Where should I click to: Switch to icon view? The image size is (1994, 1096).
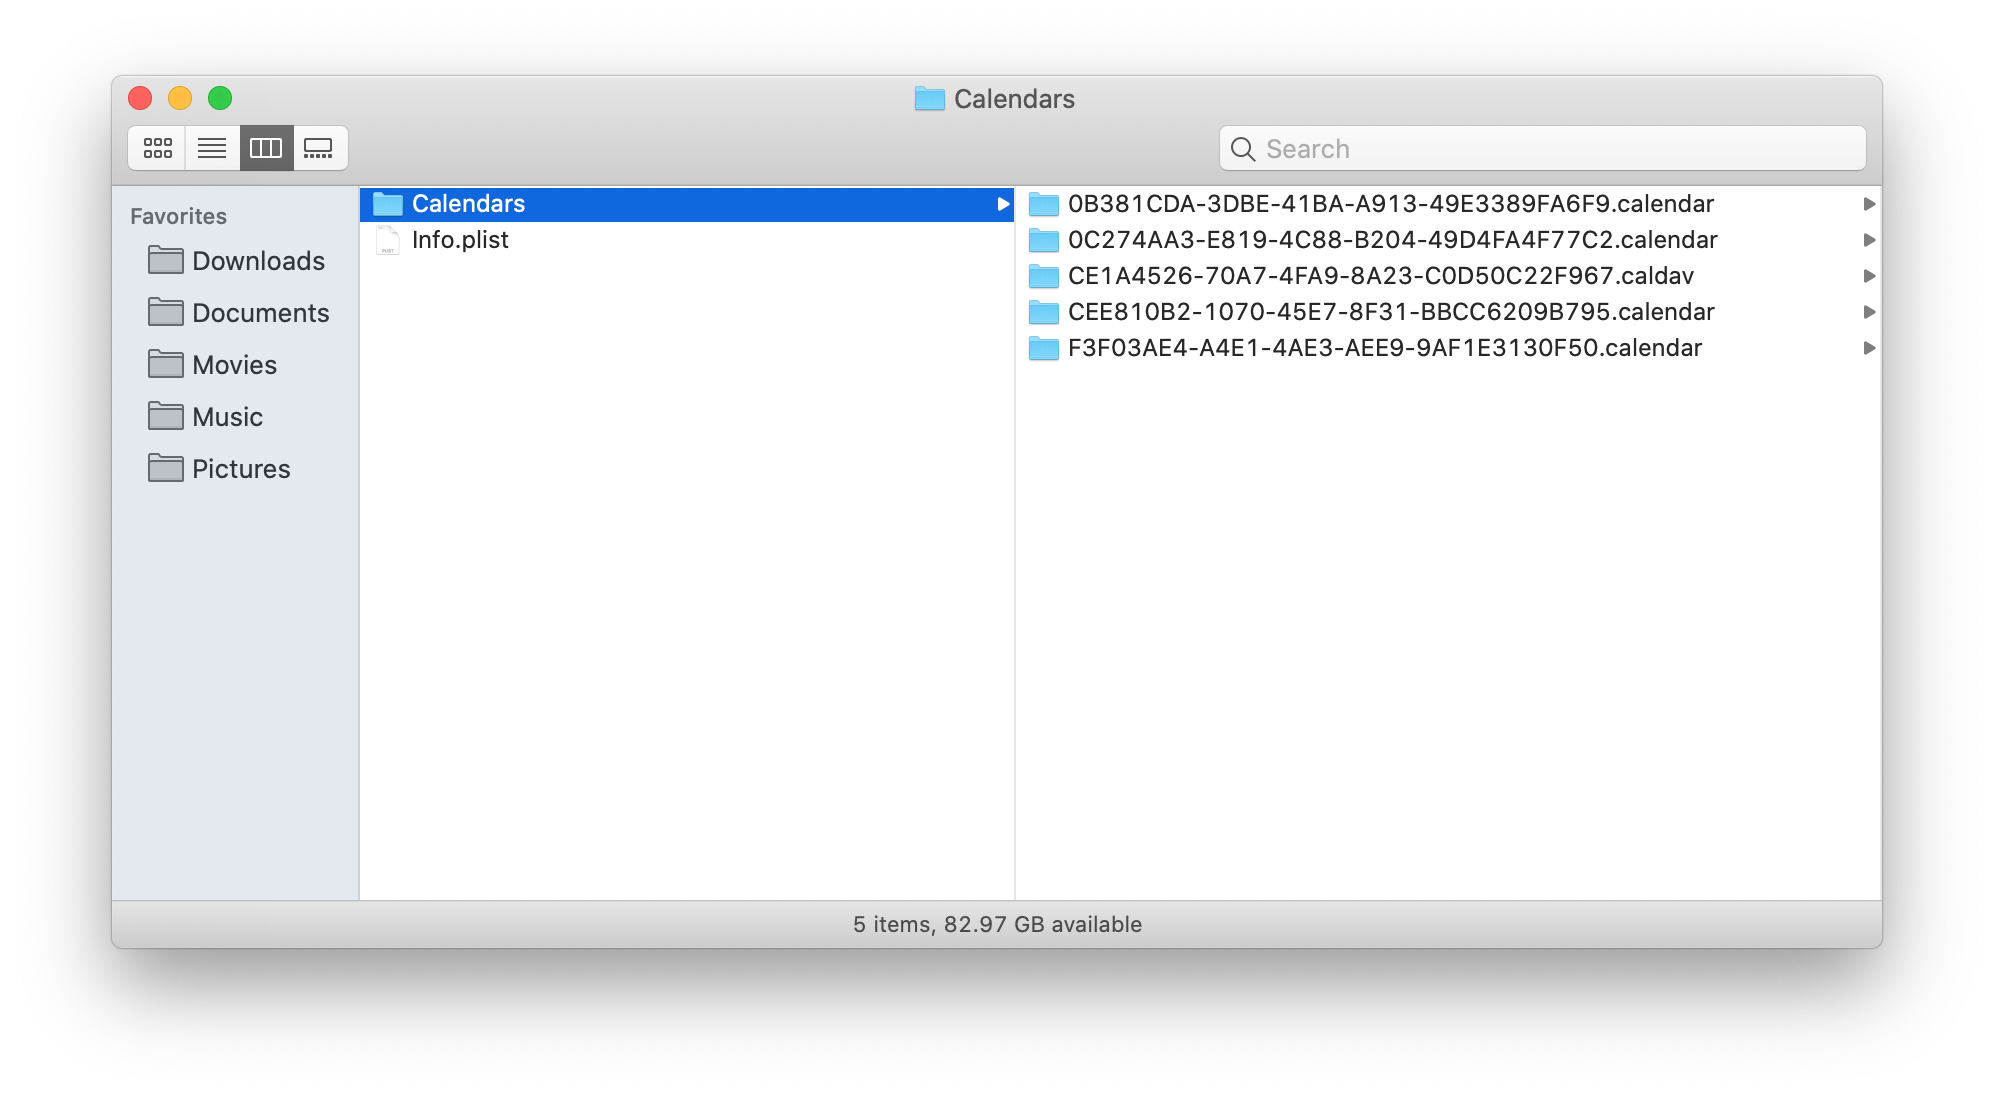click(157, 148)
